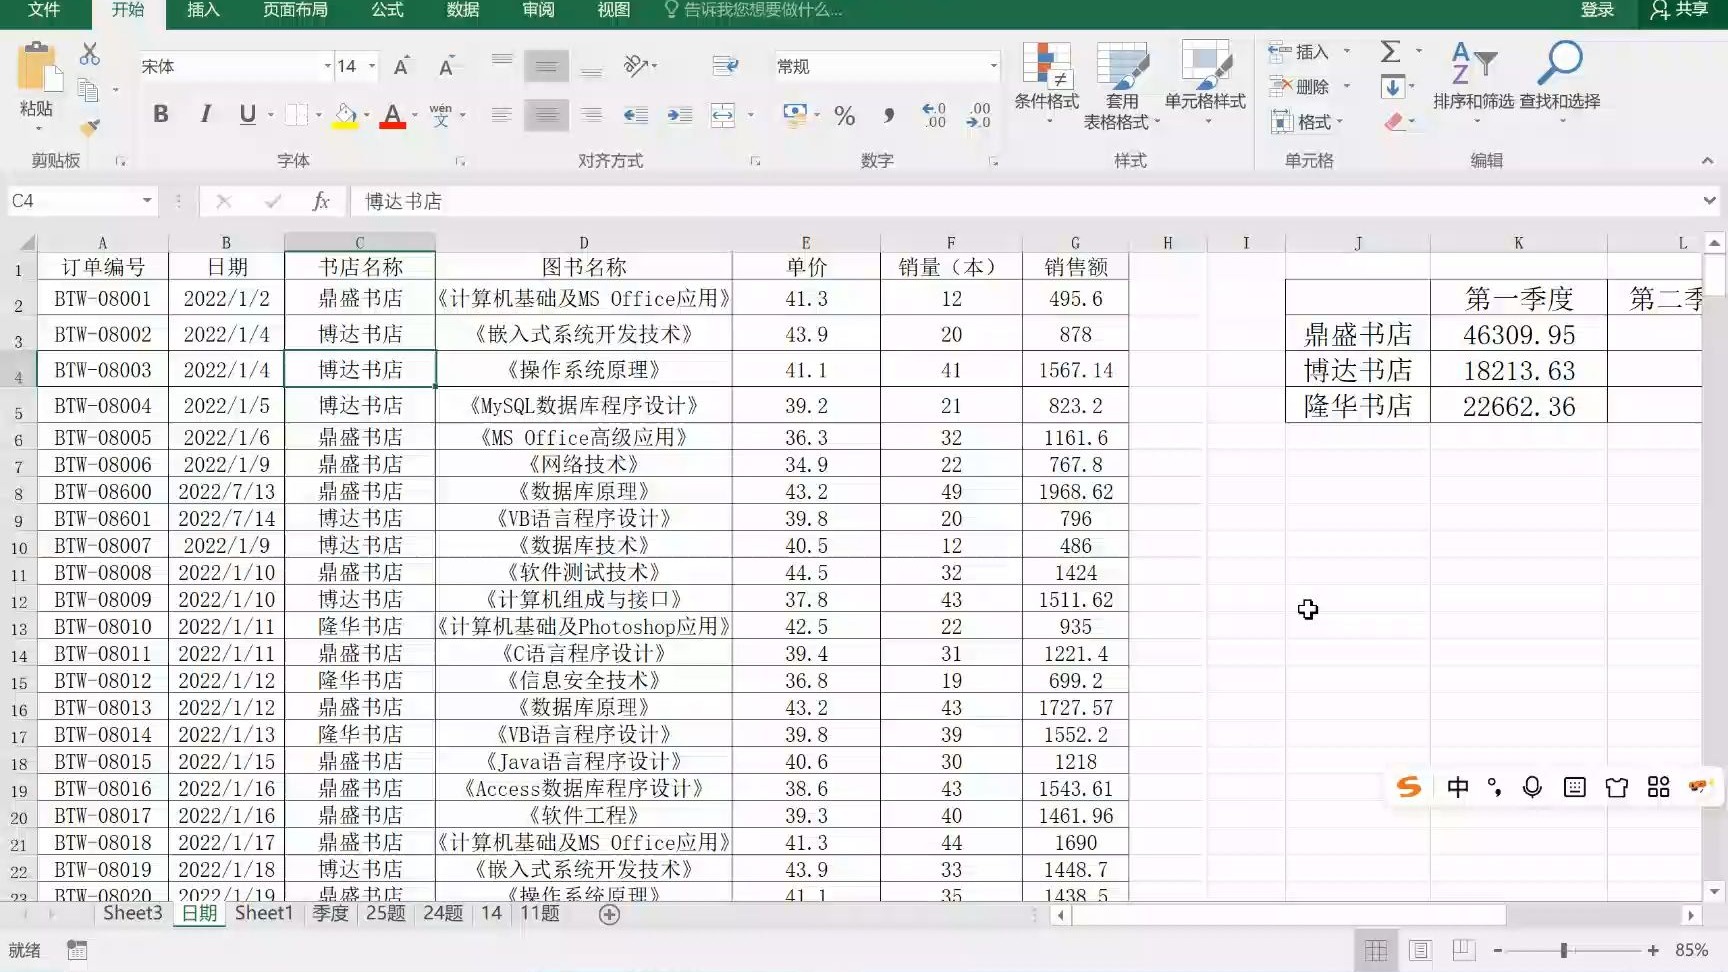Collapse the ribbon with the chevron

click(x=1707, y=160)
